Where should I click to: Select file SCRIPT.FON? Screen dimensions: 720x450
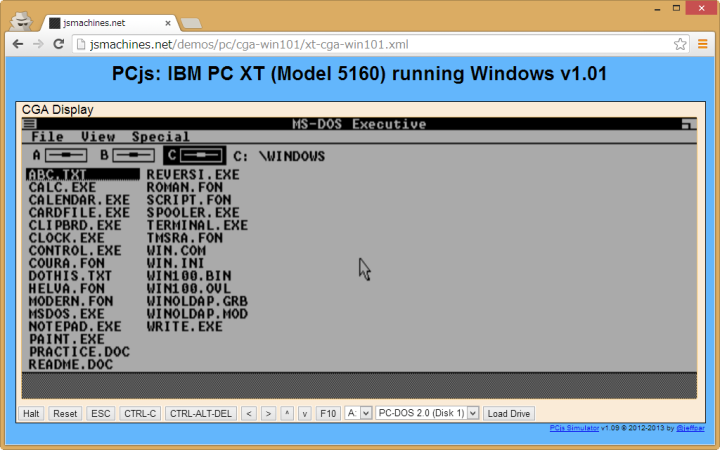[x=189, y=200]
